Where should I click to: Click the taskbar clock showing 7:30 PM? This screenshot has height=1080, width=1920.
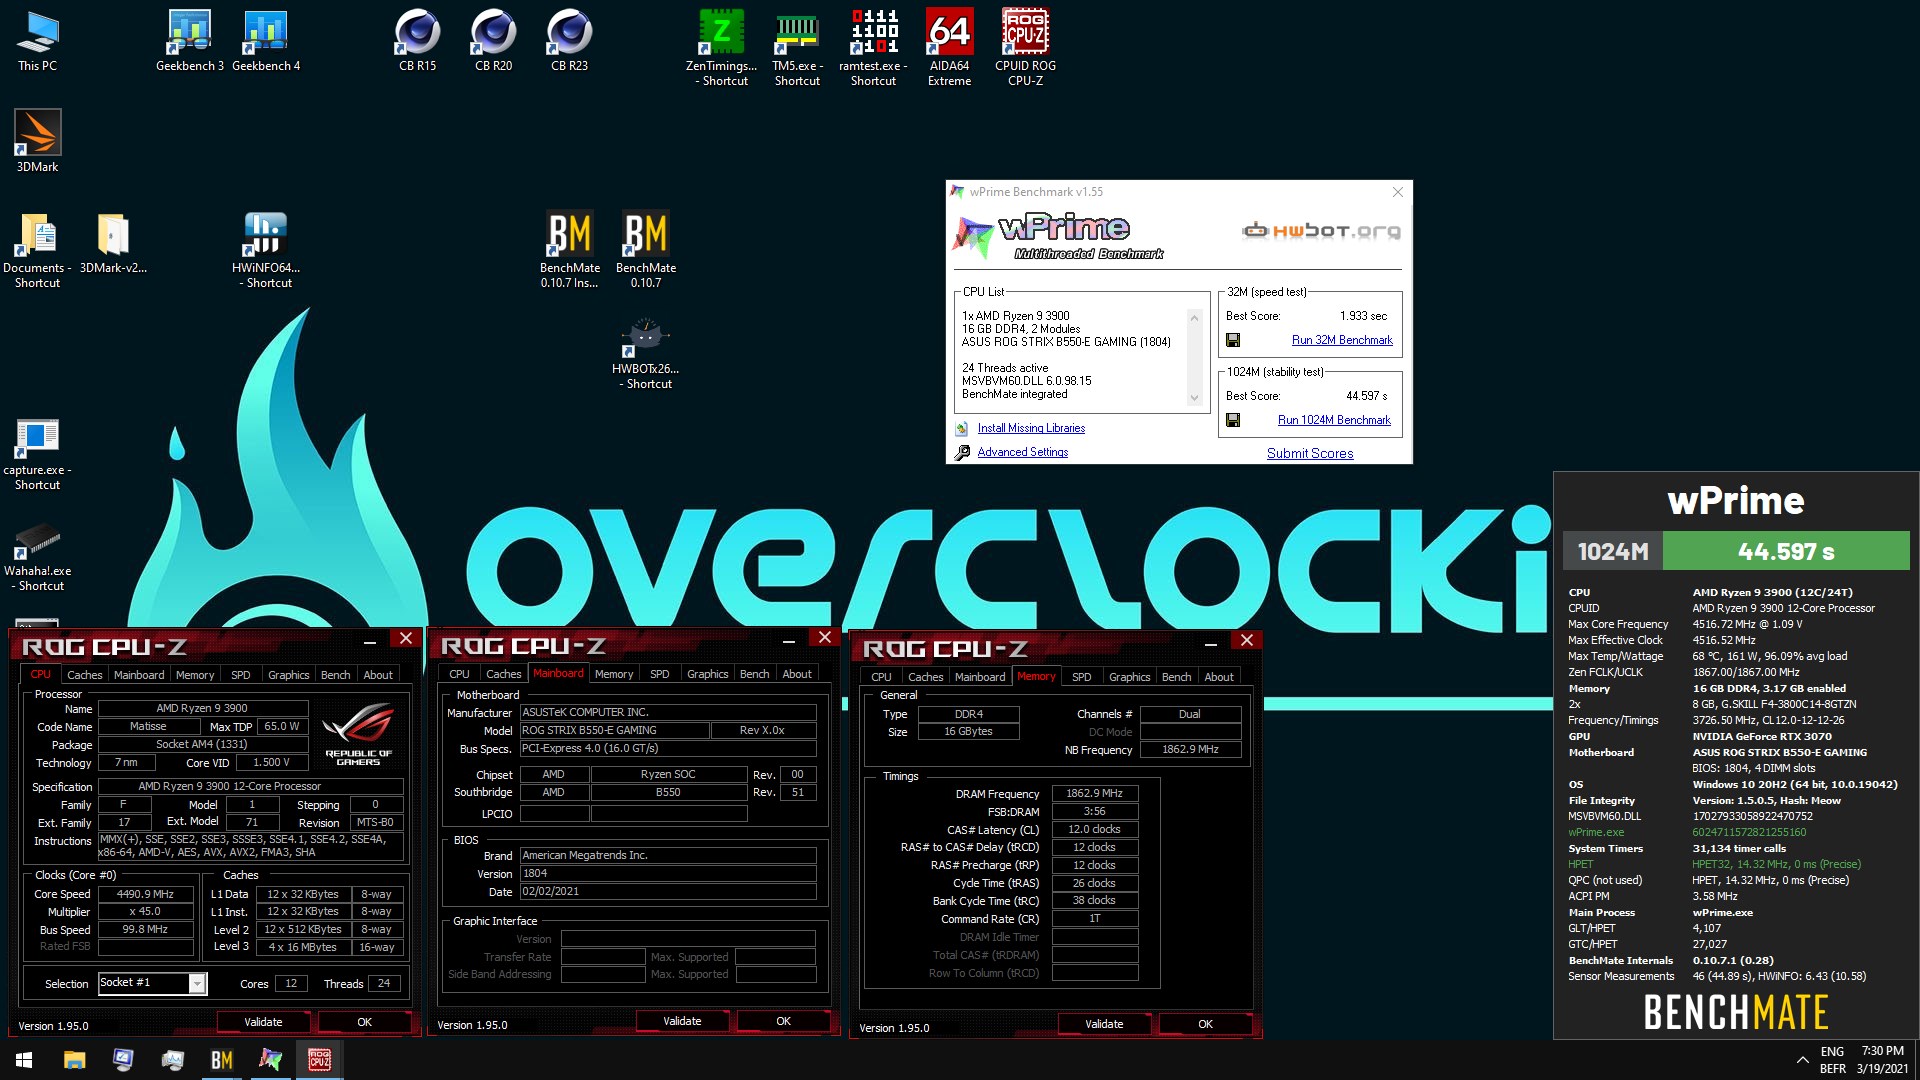(1883, 1060)
